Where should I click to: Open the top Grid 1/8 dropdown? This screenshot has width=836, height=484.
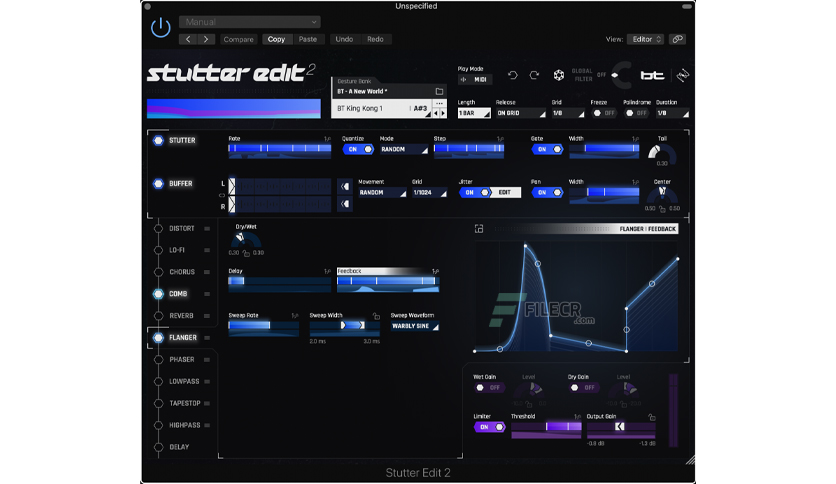[568, 113]
